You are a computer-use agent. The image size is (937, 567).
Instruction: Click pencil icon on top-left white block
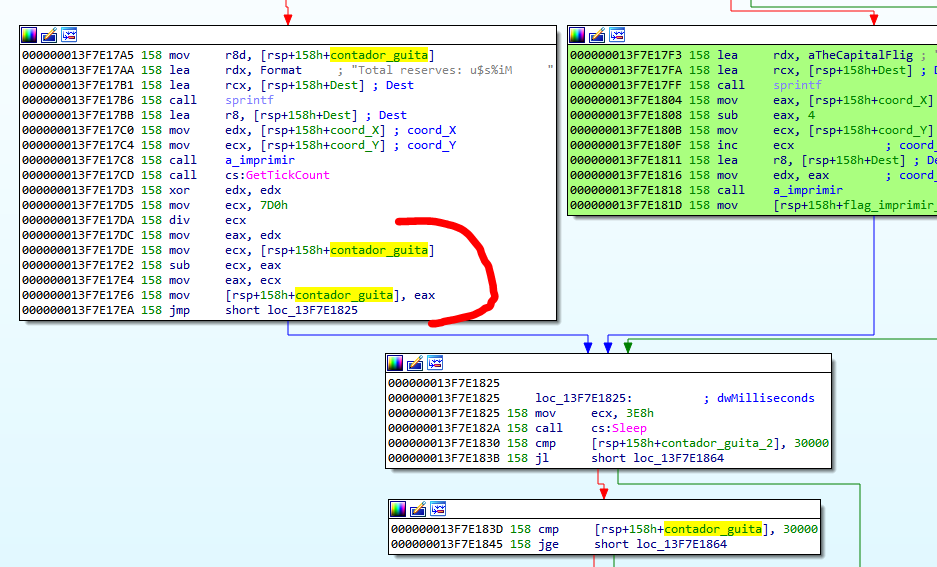[x=48, y=35]
